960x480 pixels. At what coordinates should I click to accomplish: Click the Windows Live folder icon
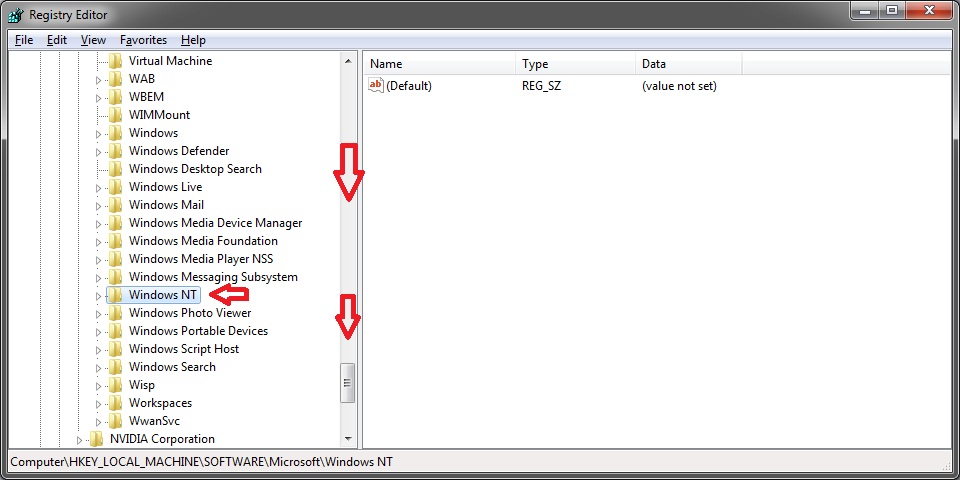point(115,187)
